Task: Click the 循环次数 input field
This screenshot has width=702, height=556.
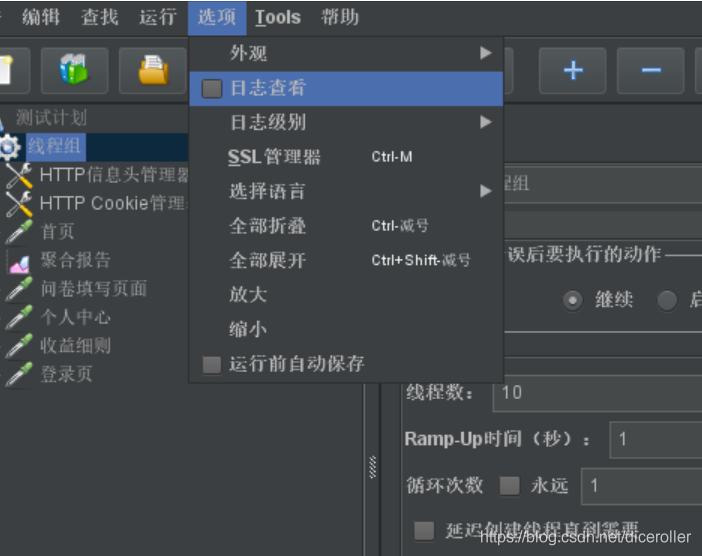Action: click(642, 486)
